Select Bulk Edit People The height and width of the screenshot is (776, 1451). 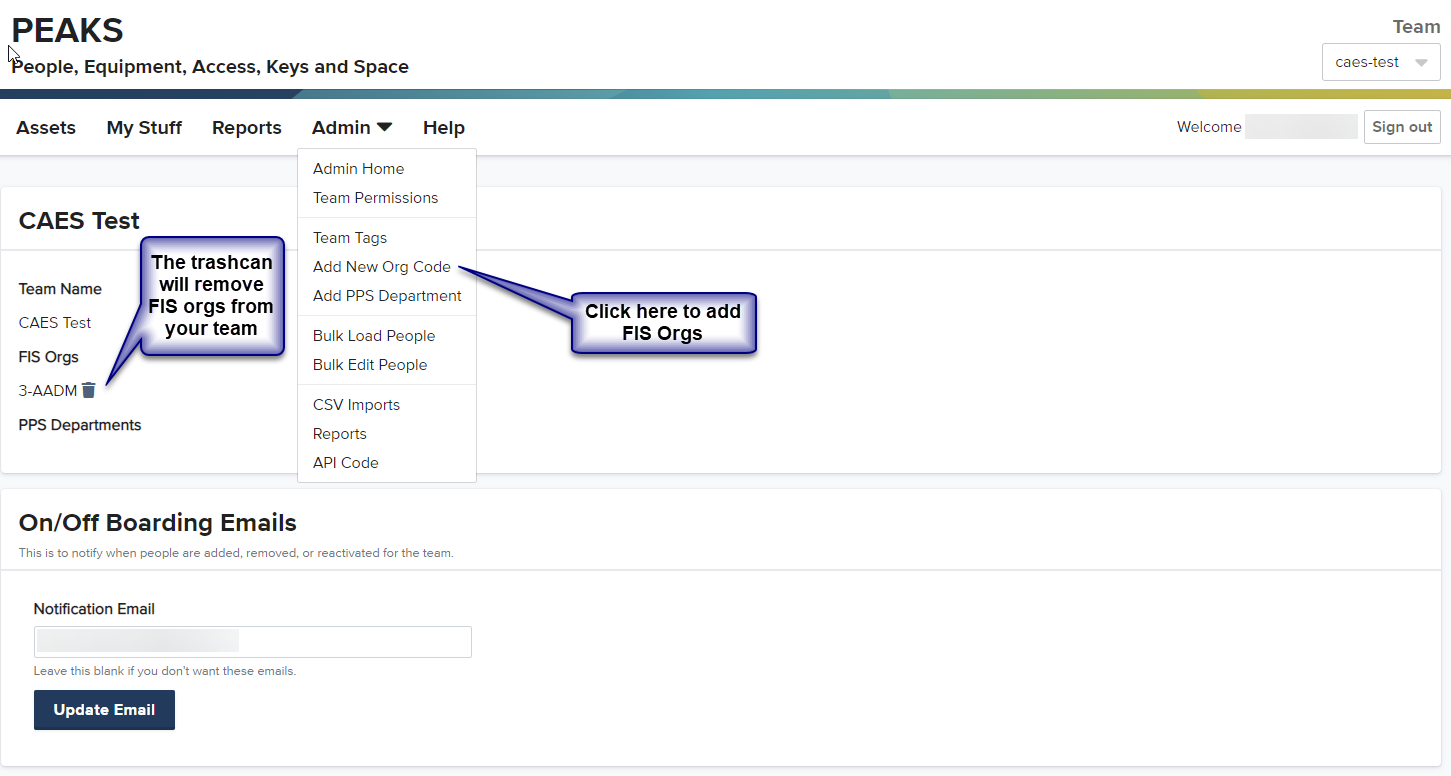[369, 365]
